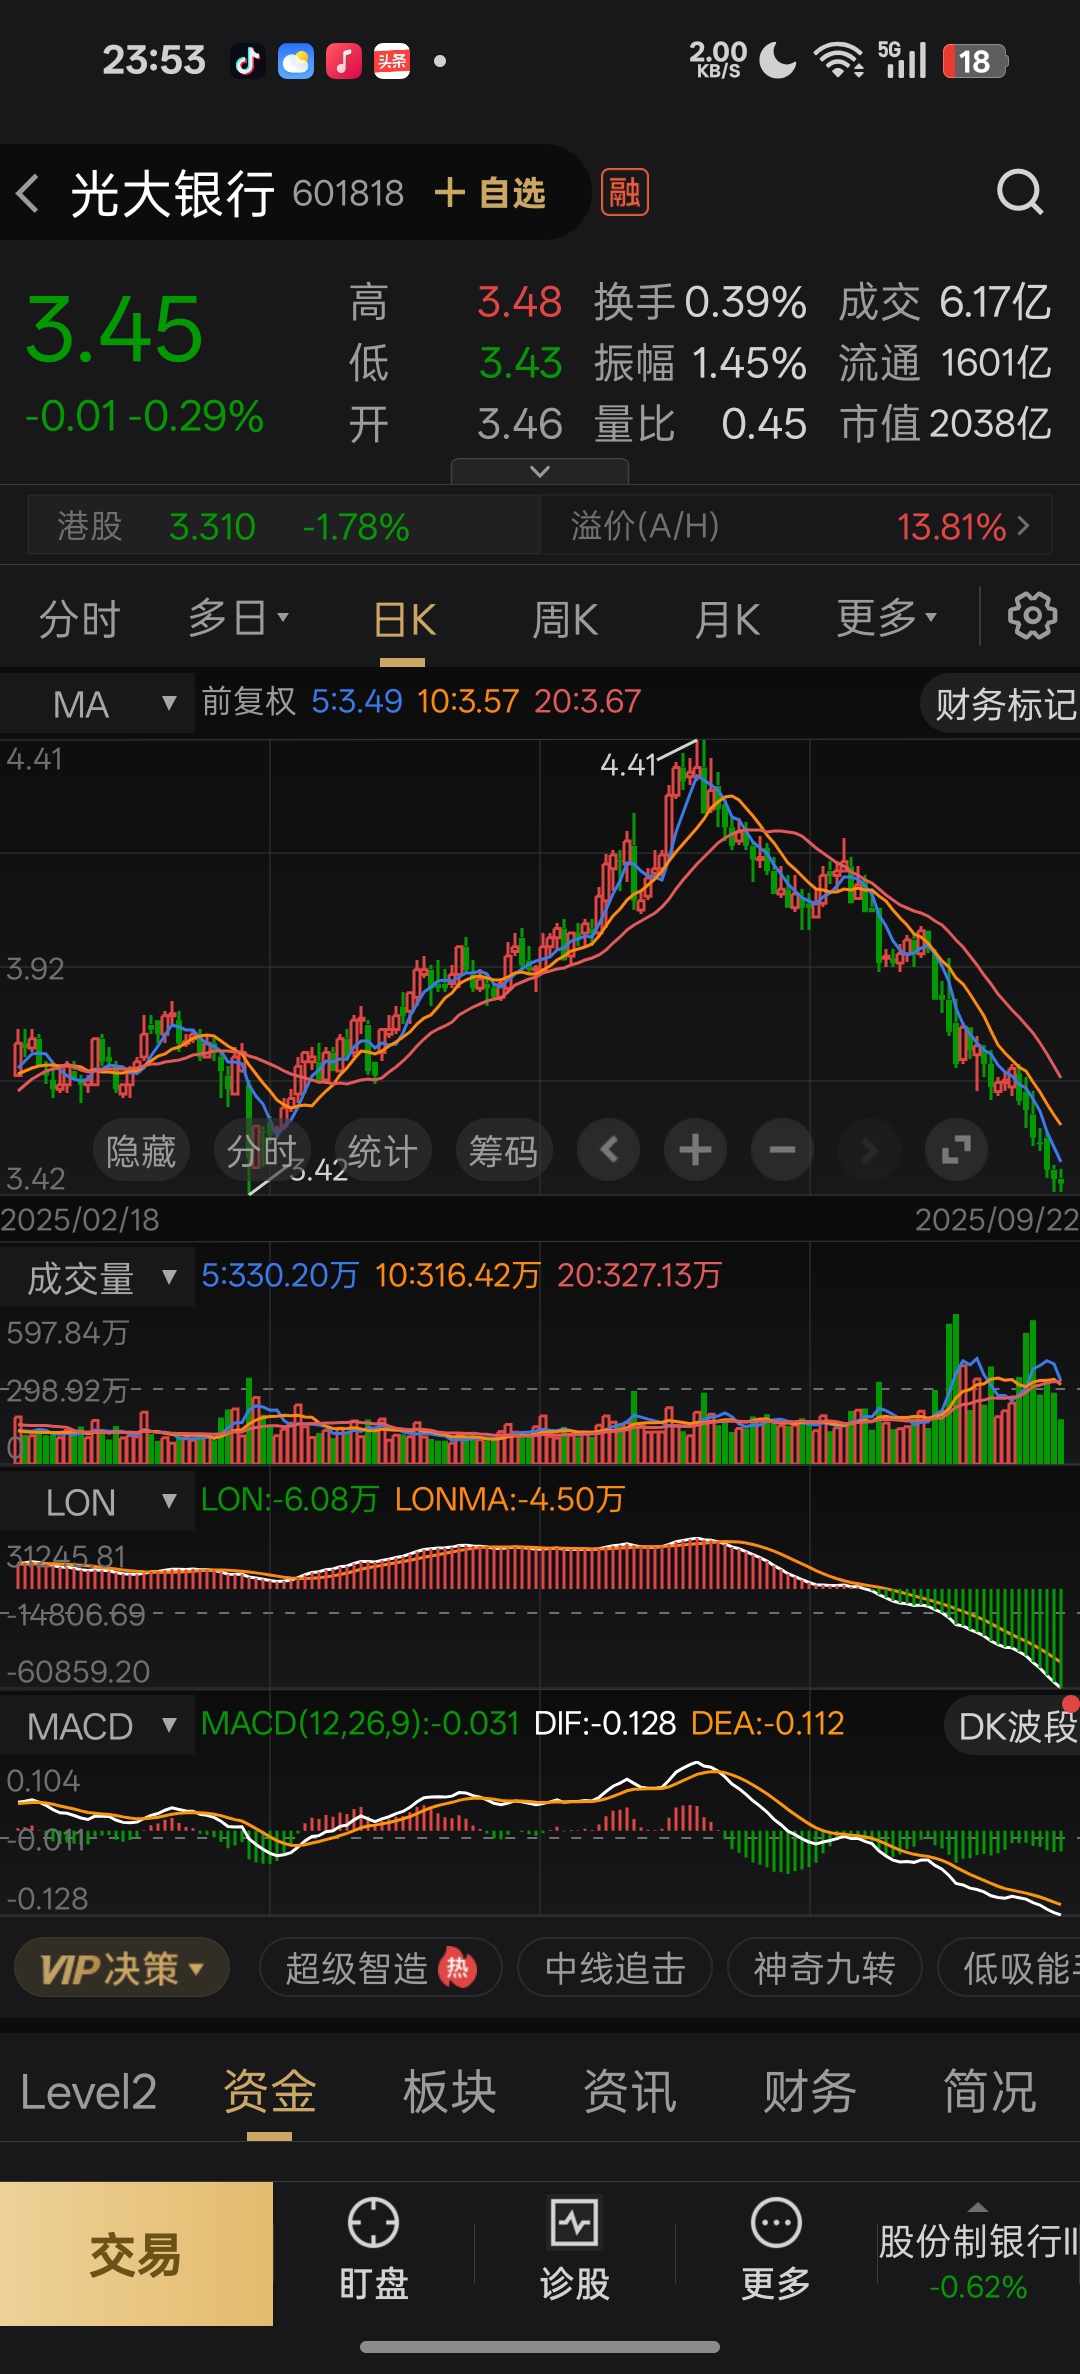Switch to 分时 chart tab
The image size is (1080, 2374).
[80, 619]
